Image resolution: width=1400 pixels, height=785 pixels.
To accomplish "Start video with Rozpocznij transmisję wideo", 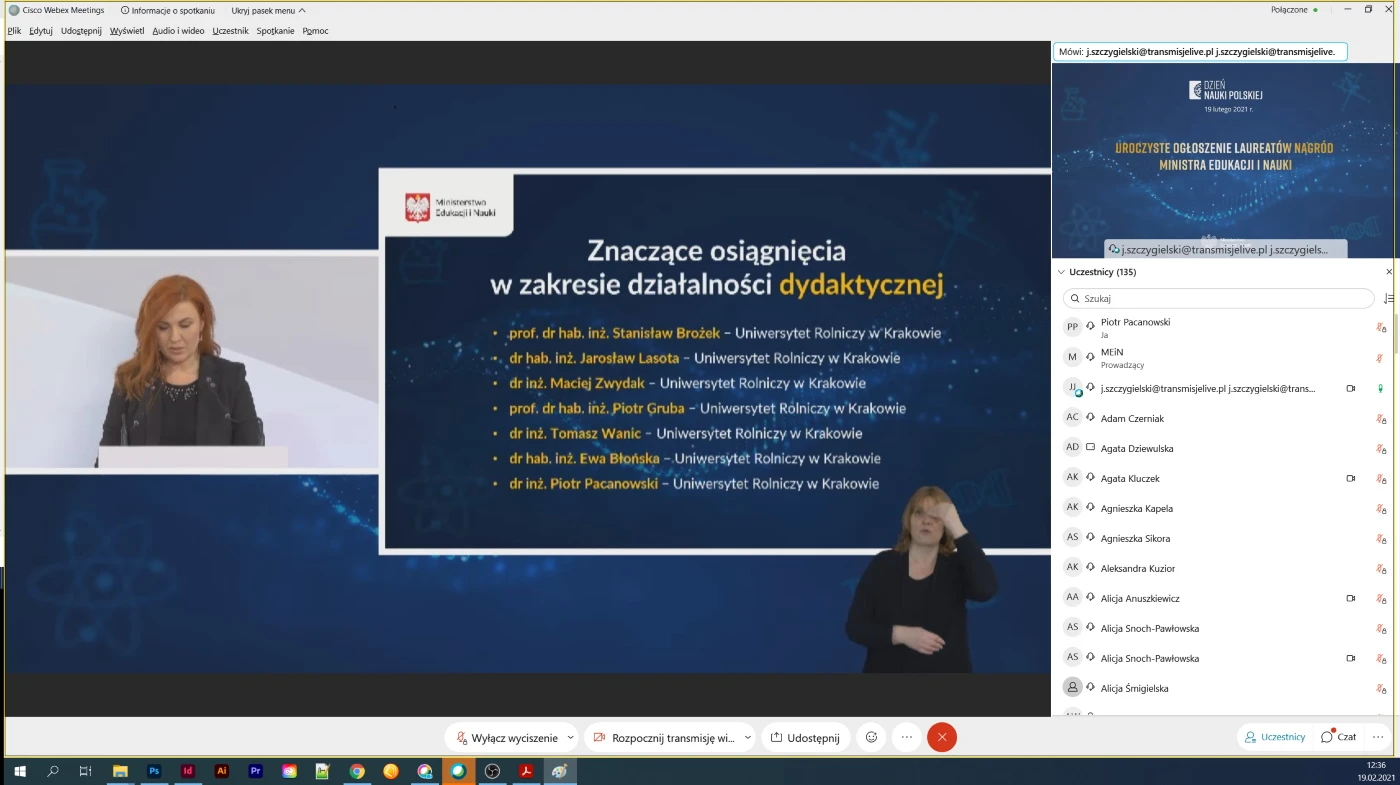I will [x=663, y=737].
